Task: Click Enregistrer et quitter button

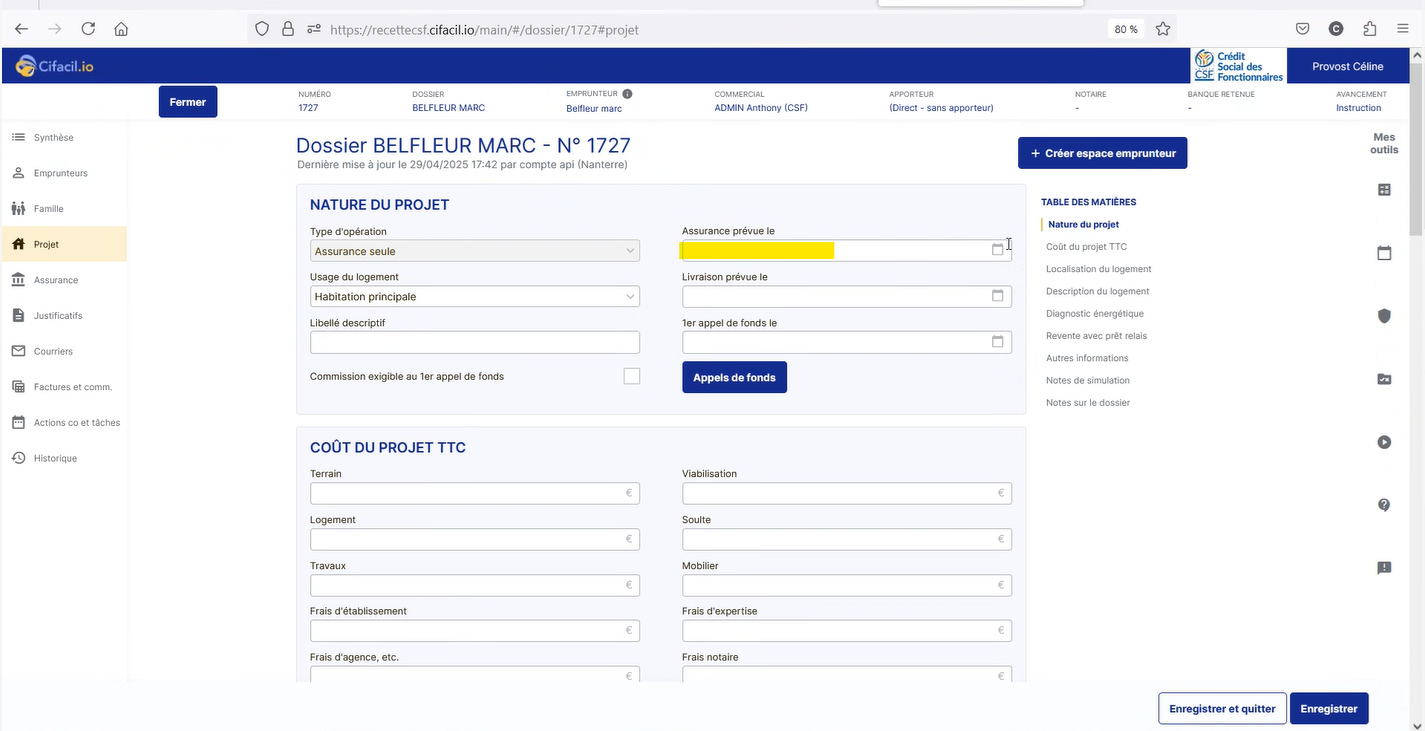Action: coord(1222,708)
